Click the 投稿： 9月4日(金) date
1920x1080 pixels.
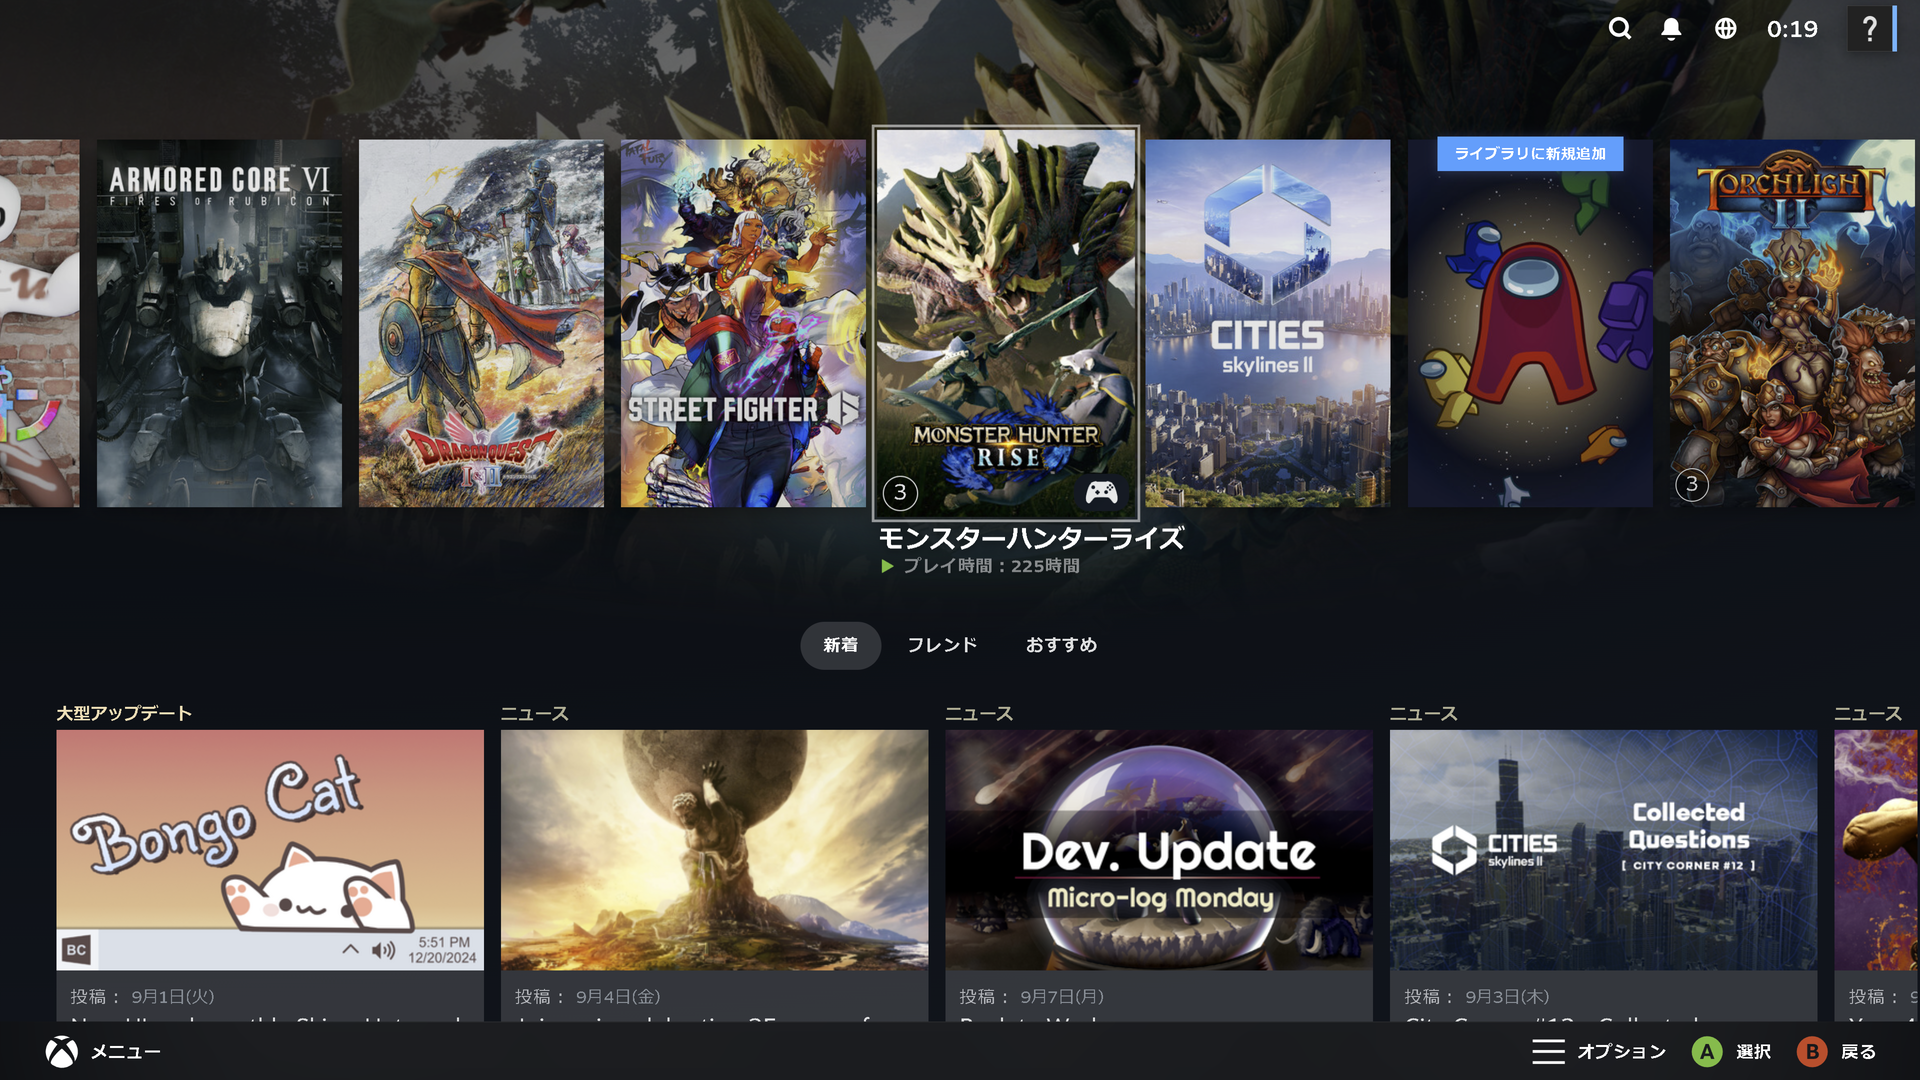(x=587, y=997)
